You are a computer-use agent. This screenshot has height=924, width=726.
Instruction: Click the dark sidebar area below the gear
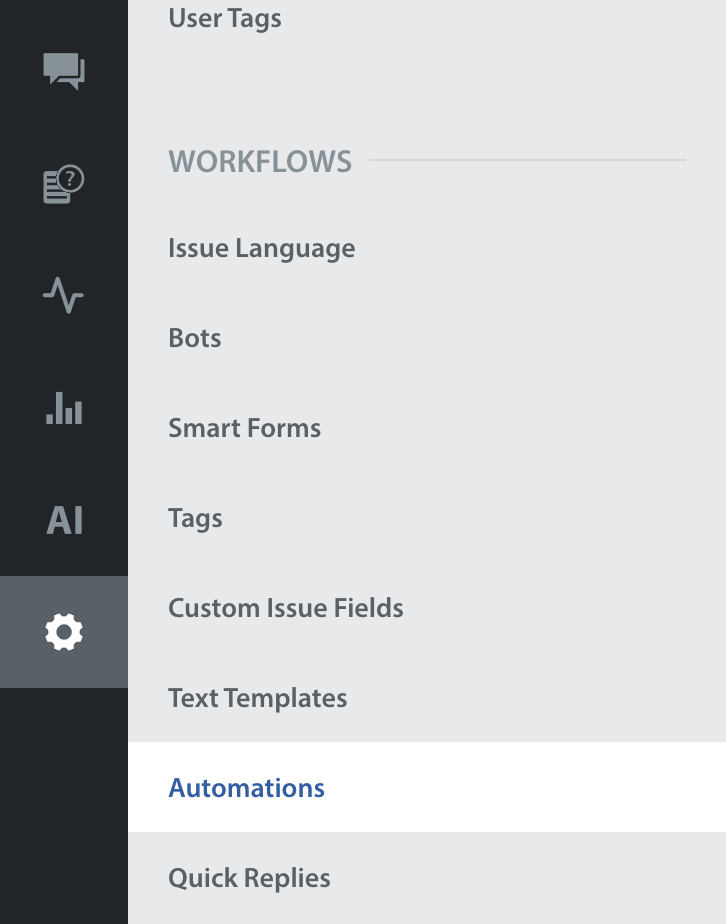pos(64,800)
